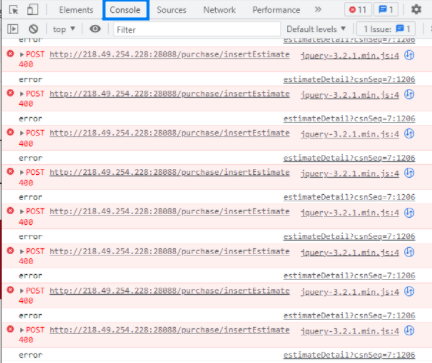432x363 pixels.
Task: Click the red 11 errors badge
Action: pyautogui.click(x=358, y=10)
